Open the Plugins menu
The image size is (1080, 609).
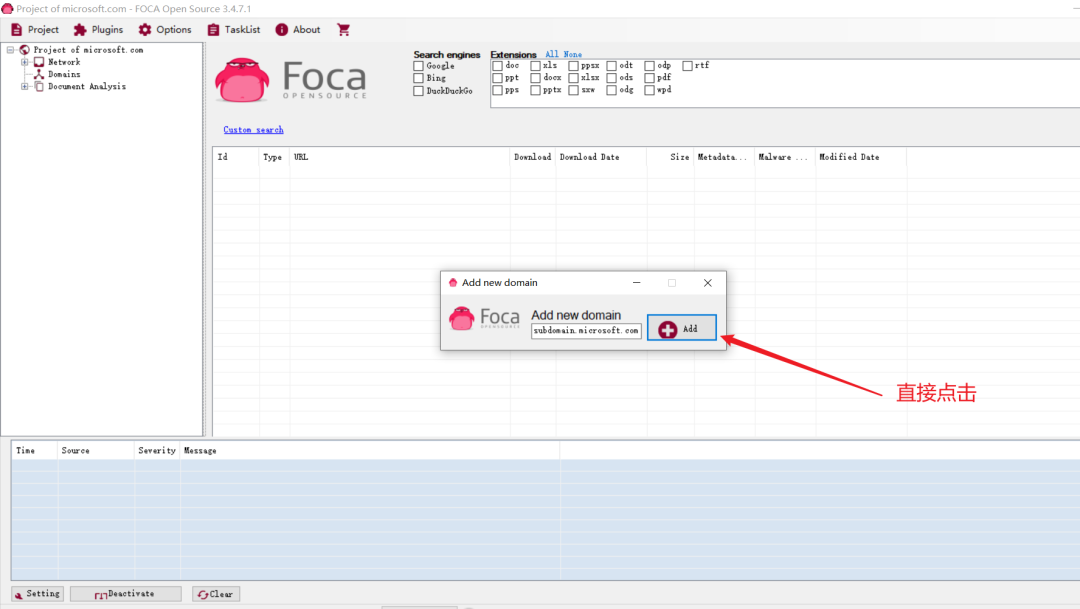pyautogui.click(x=98, y=30)
